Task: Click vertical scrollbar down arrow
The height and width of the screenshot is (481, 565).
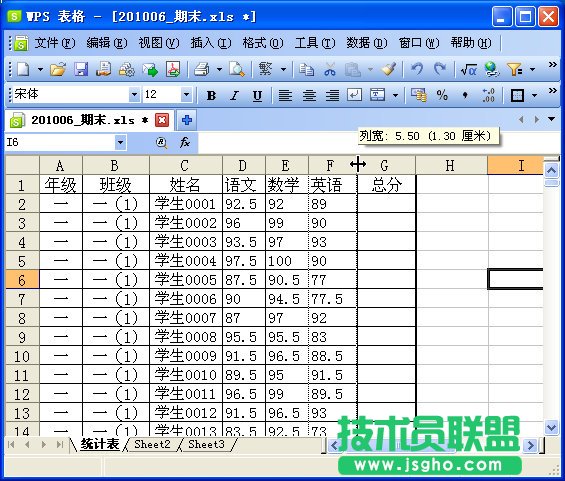Action: [551, 428]
